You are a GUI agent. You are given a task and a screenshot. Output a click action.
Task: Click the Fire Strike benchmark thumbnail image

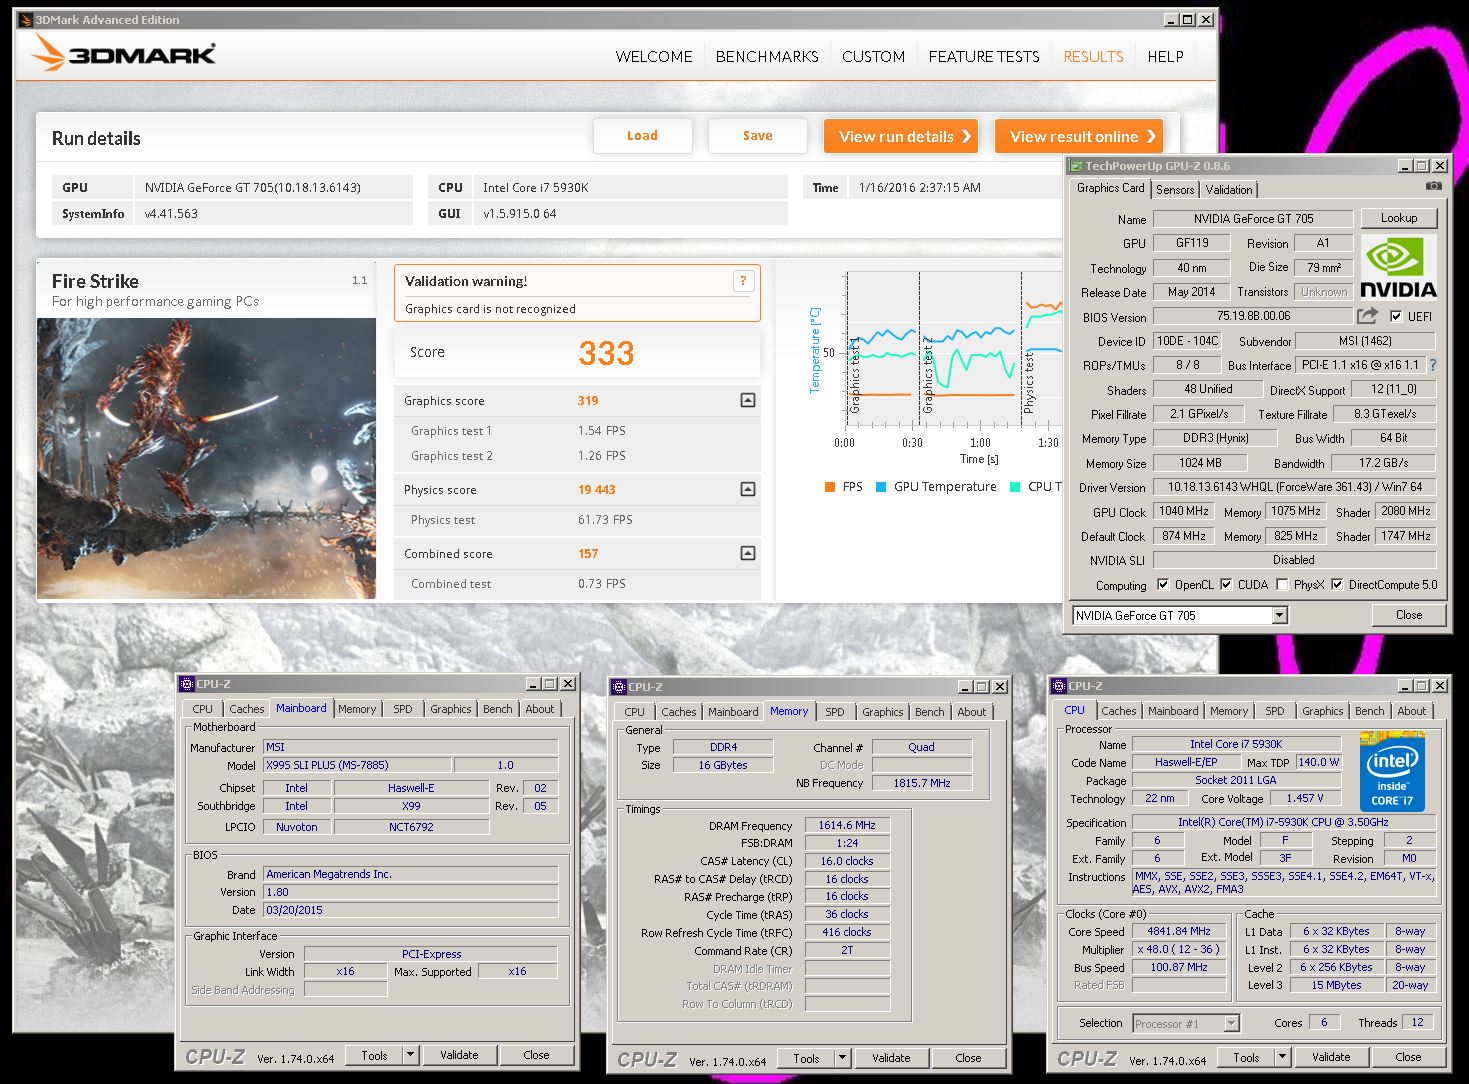point(206,458)
